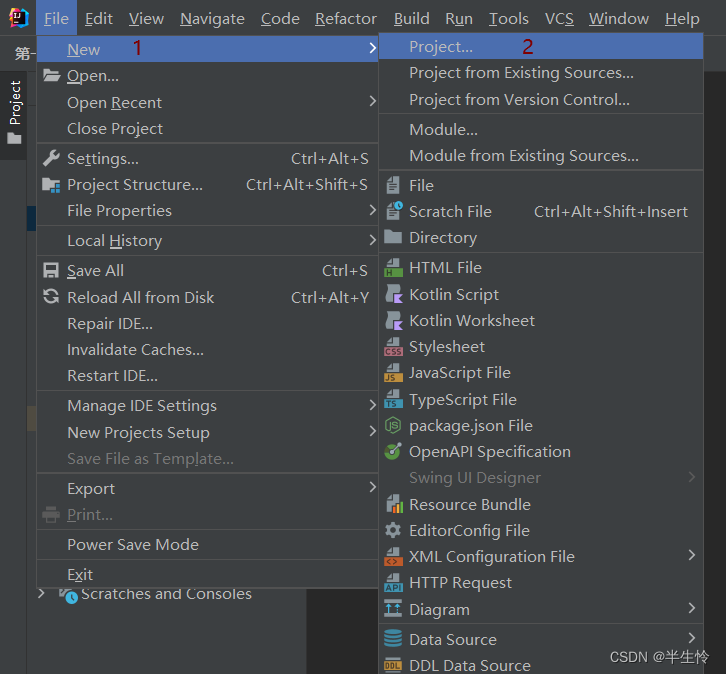Click the Scratch File clock icon
This screenshot has width=726, height=674.
point(394,211)
